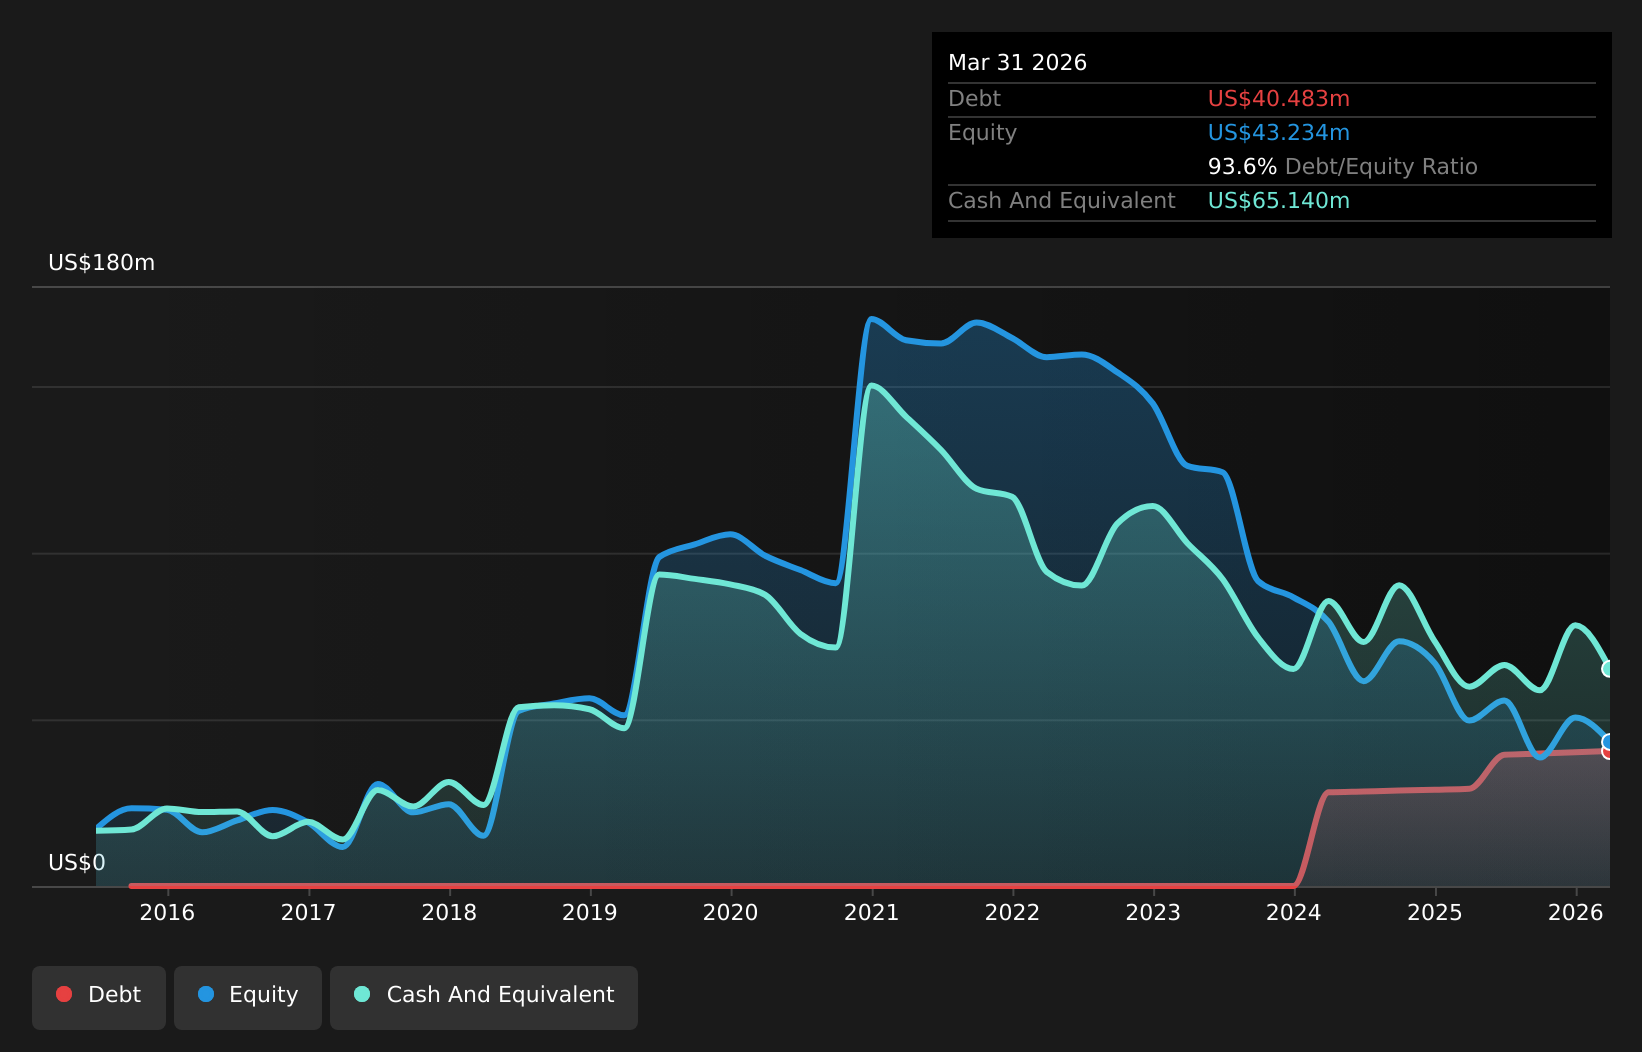This screenshot has height=1052, width=1642.
Task: Toggle the Debt legend button
Action: click(x=99, y=997)
